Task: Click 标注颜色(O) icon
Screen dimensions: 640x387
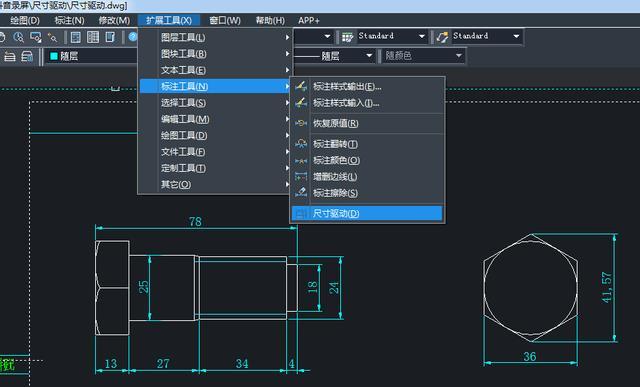Action: tap(301, 160)
